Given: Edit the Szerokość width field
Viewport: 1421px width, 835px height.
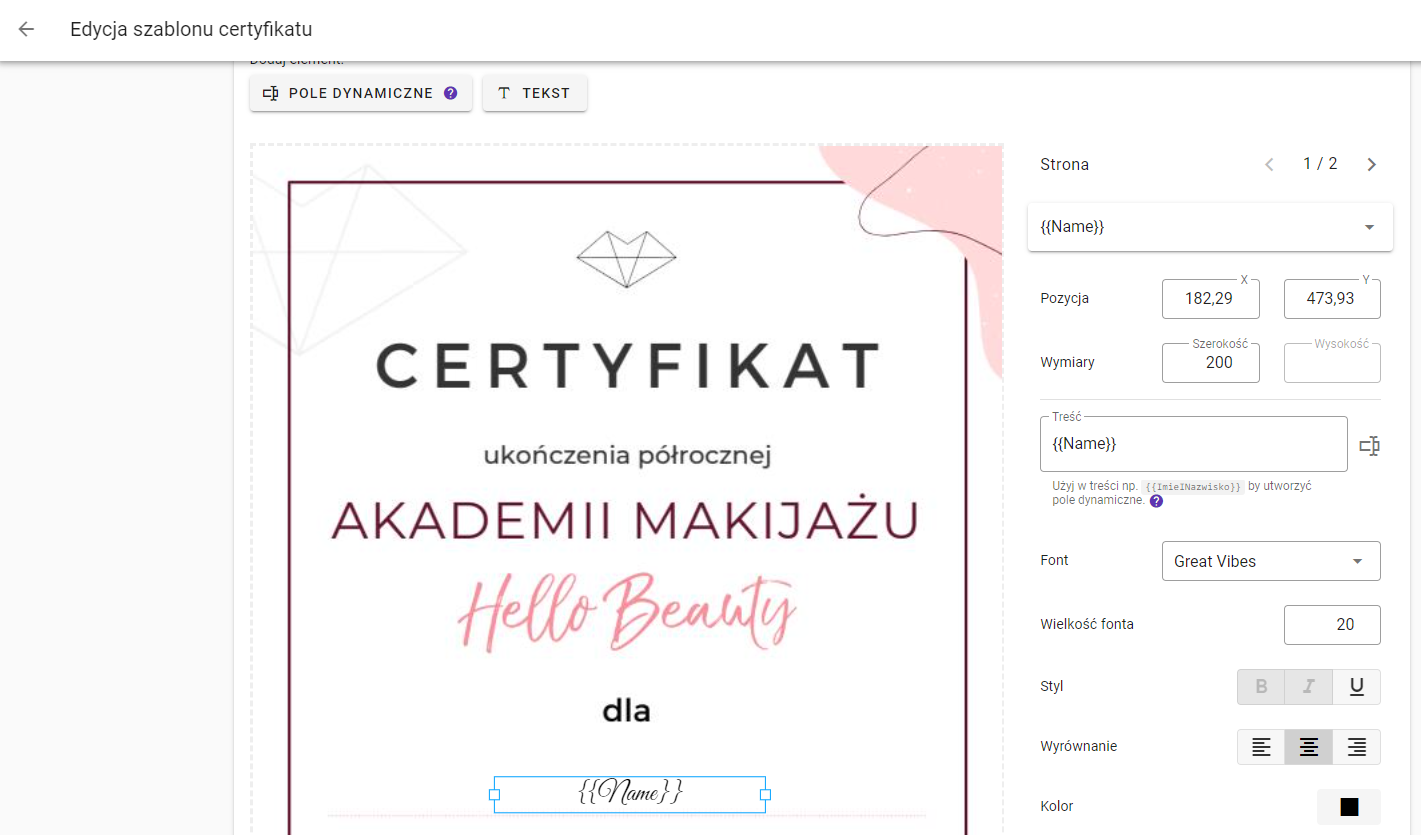Looking at the screenshot, I should pos(1211,362).
